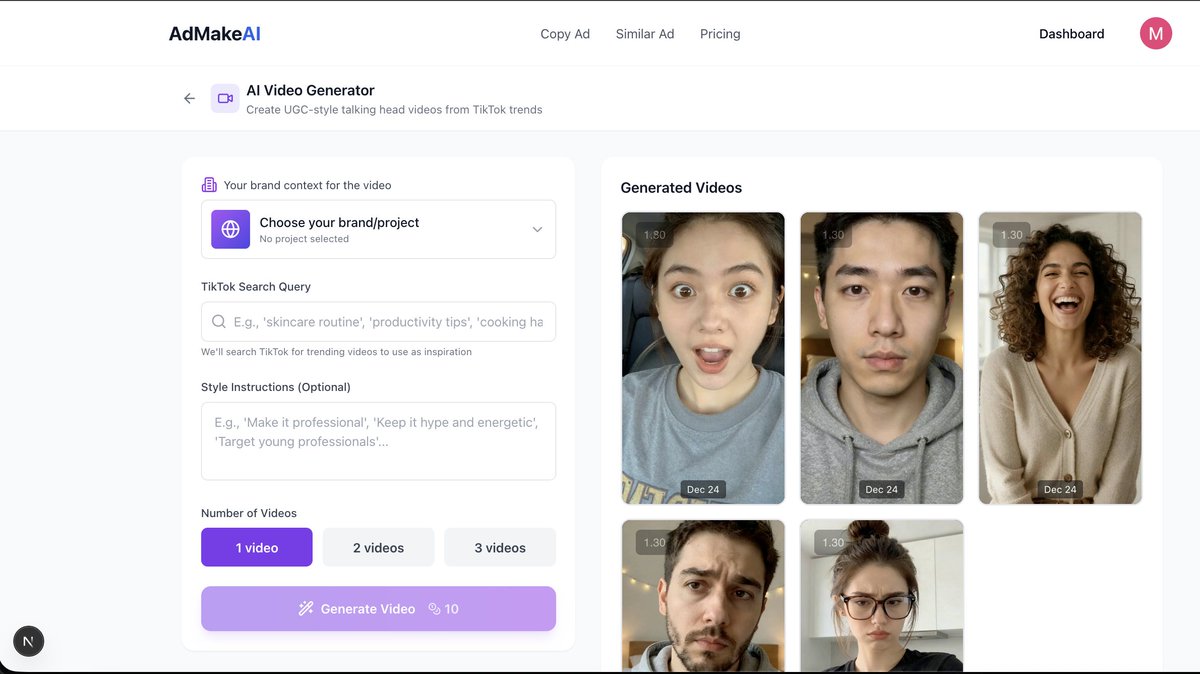
Task: Open the Similar Ad nav item
Action: click(645, 34)
